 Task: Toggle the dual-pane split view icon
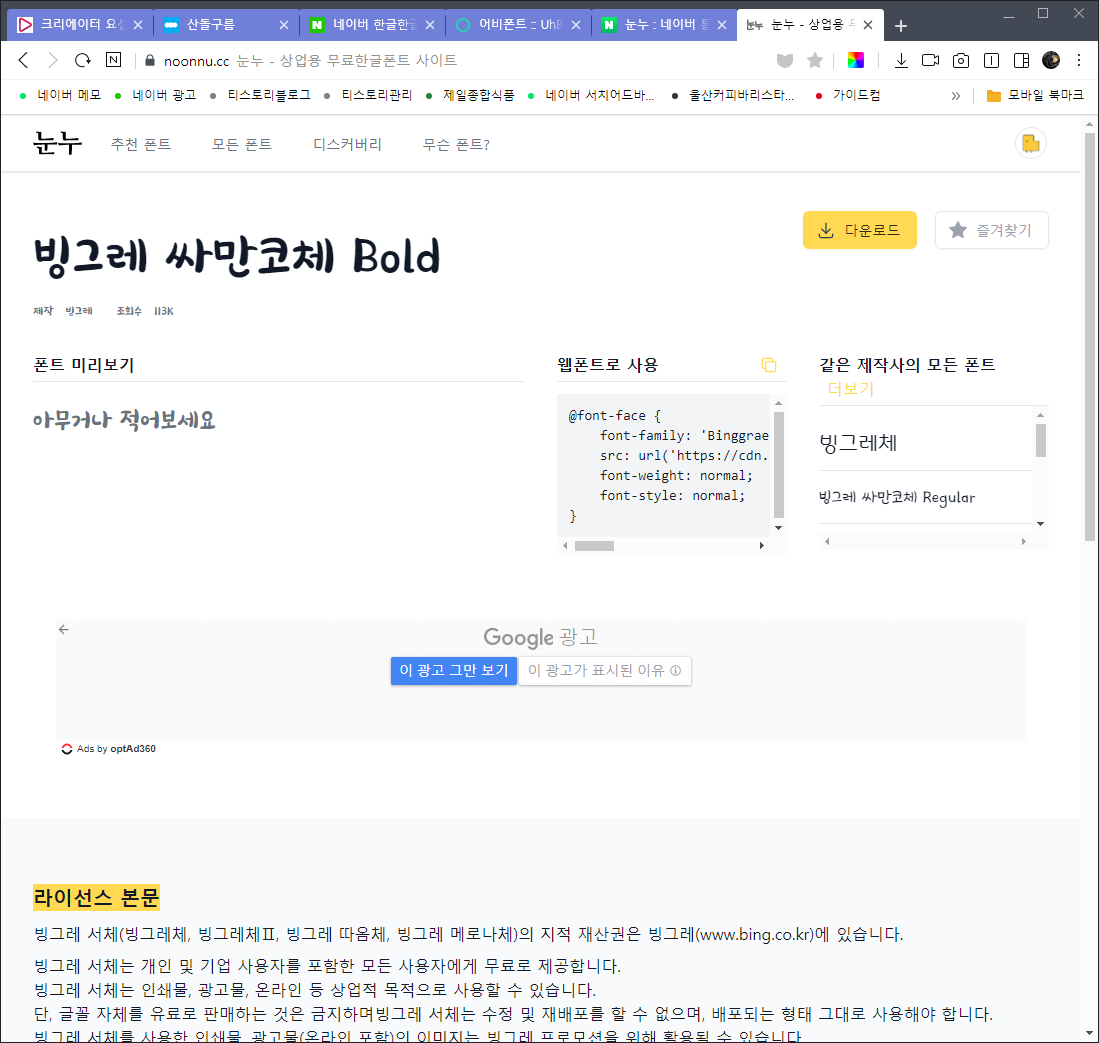point(1021,61)
